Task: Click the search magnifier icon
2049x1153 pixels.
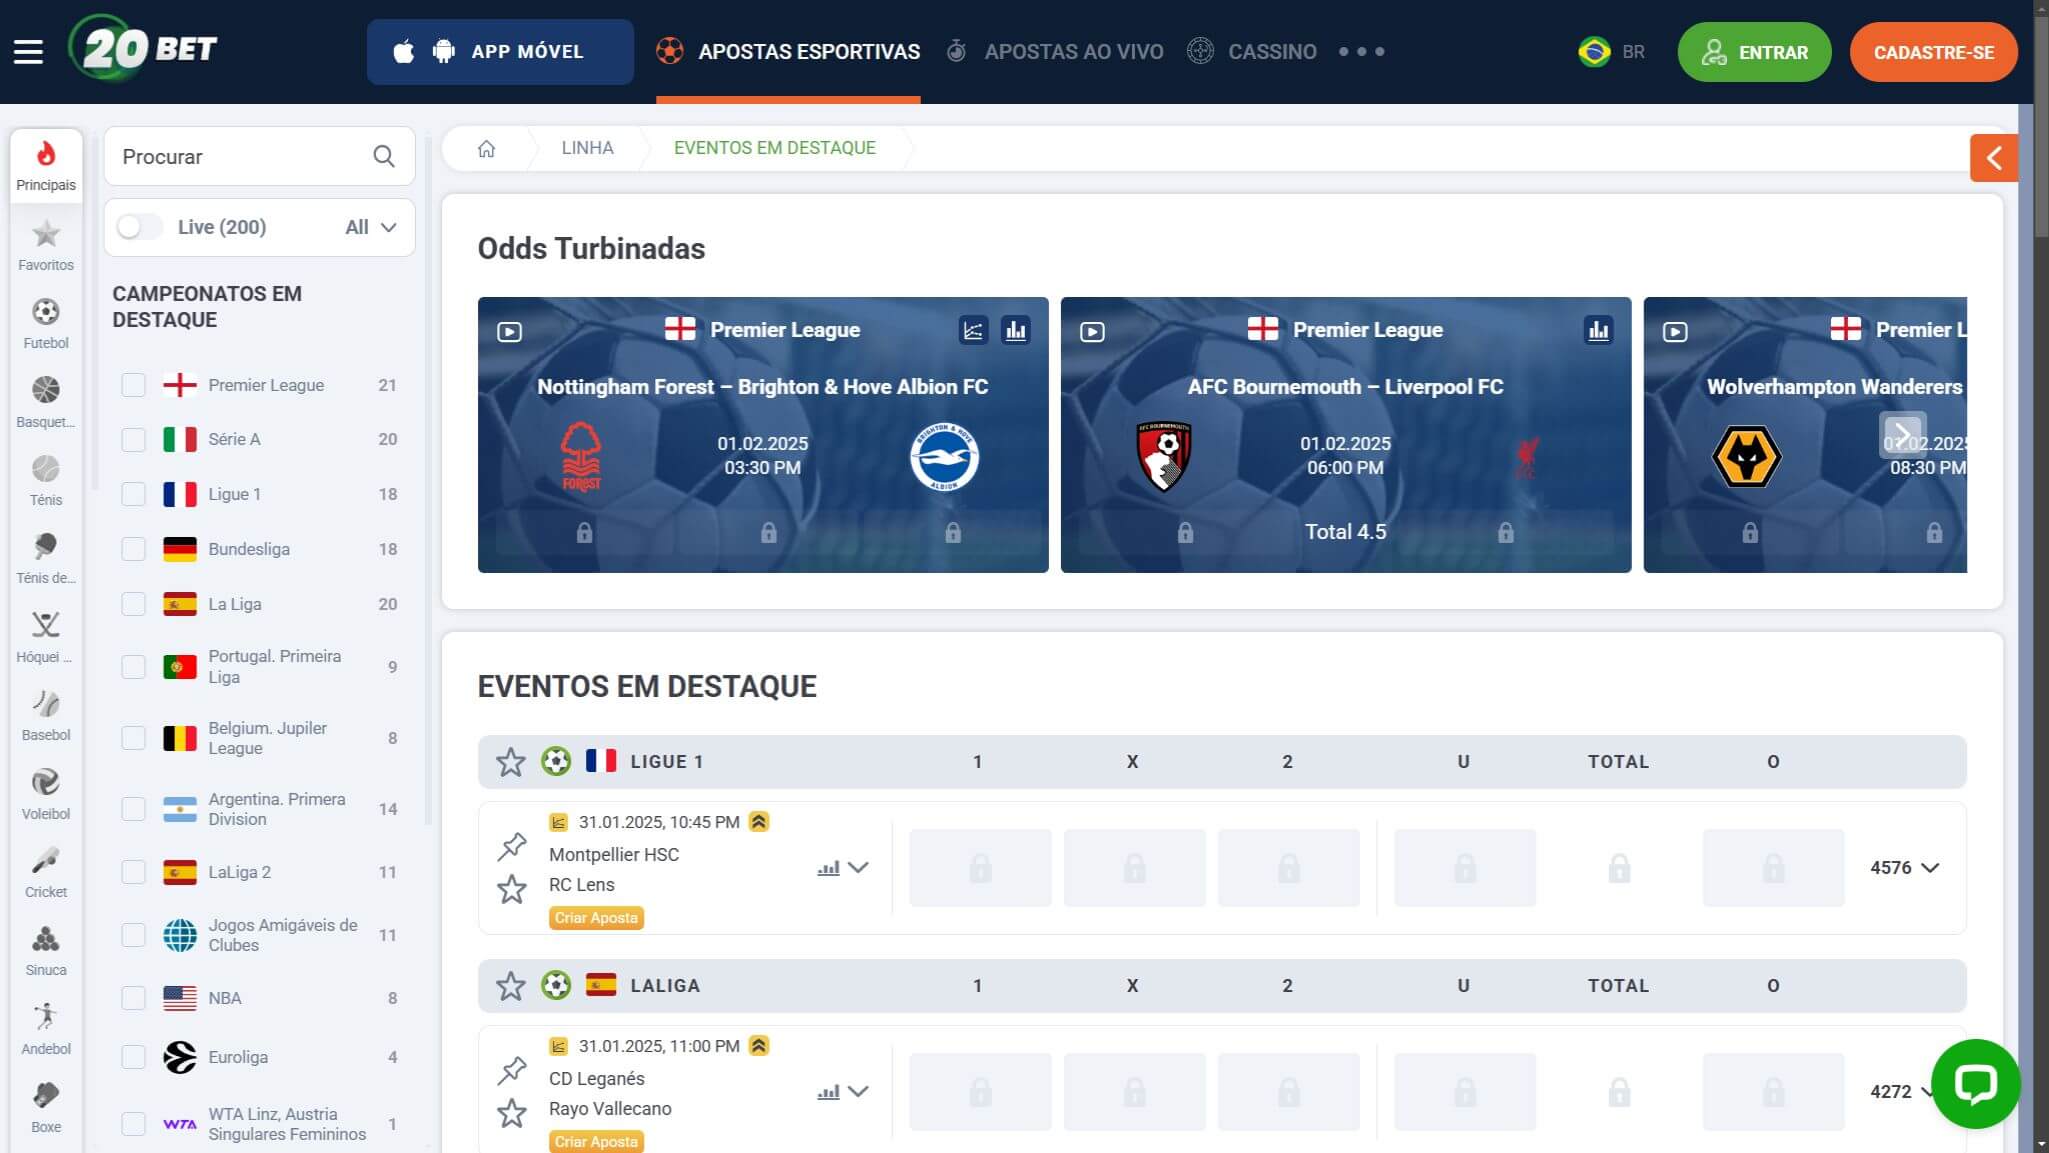Action: pos(384,156)
